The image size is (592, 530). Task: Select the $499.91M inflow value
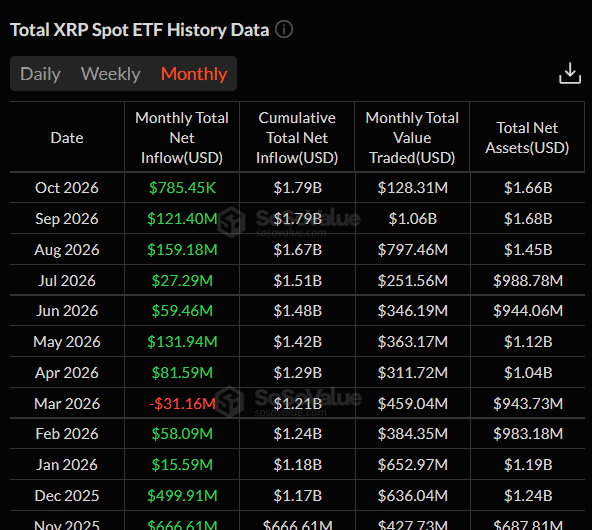182,495
